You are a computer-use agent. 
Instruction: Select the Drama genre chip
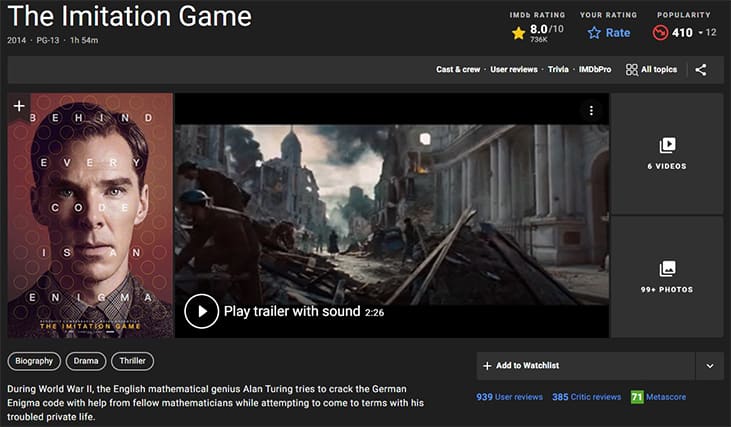86,361
